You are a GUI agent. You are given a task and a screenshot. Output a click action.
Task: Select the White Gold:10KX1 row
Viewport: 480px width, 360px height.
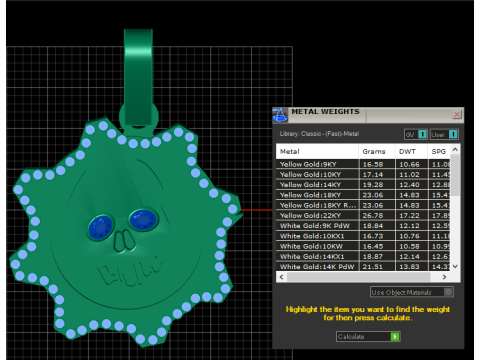363,236
